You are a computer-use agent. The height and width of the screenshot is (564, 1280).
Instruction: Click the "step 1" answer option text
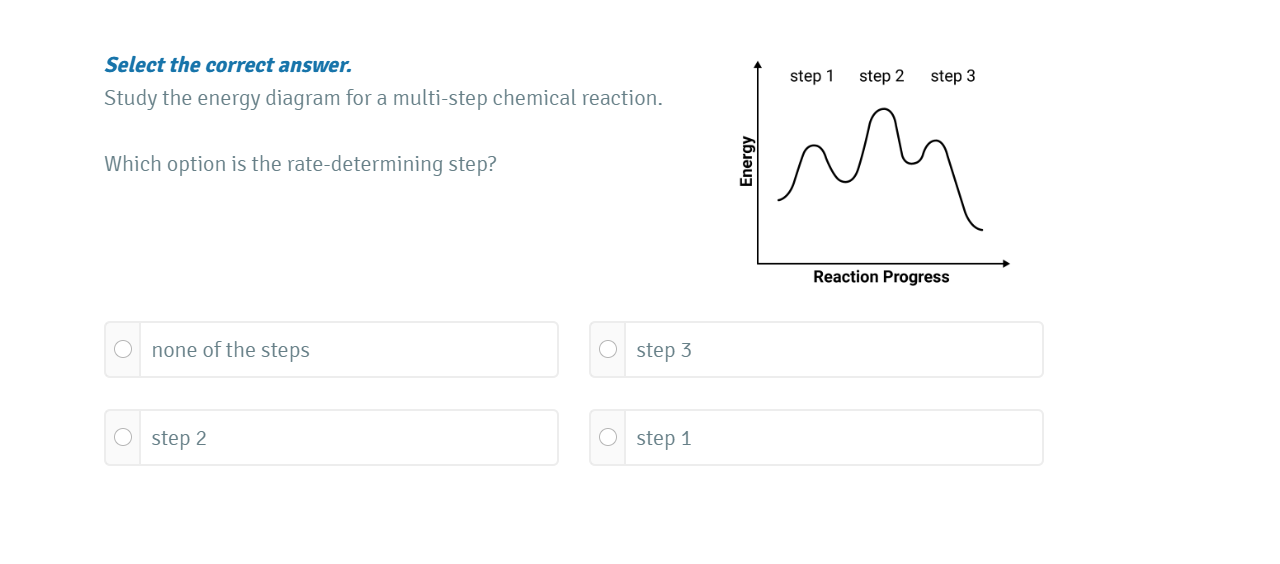pyautogui.click(x=664, y=438)
